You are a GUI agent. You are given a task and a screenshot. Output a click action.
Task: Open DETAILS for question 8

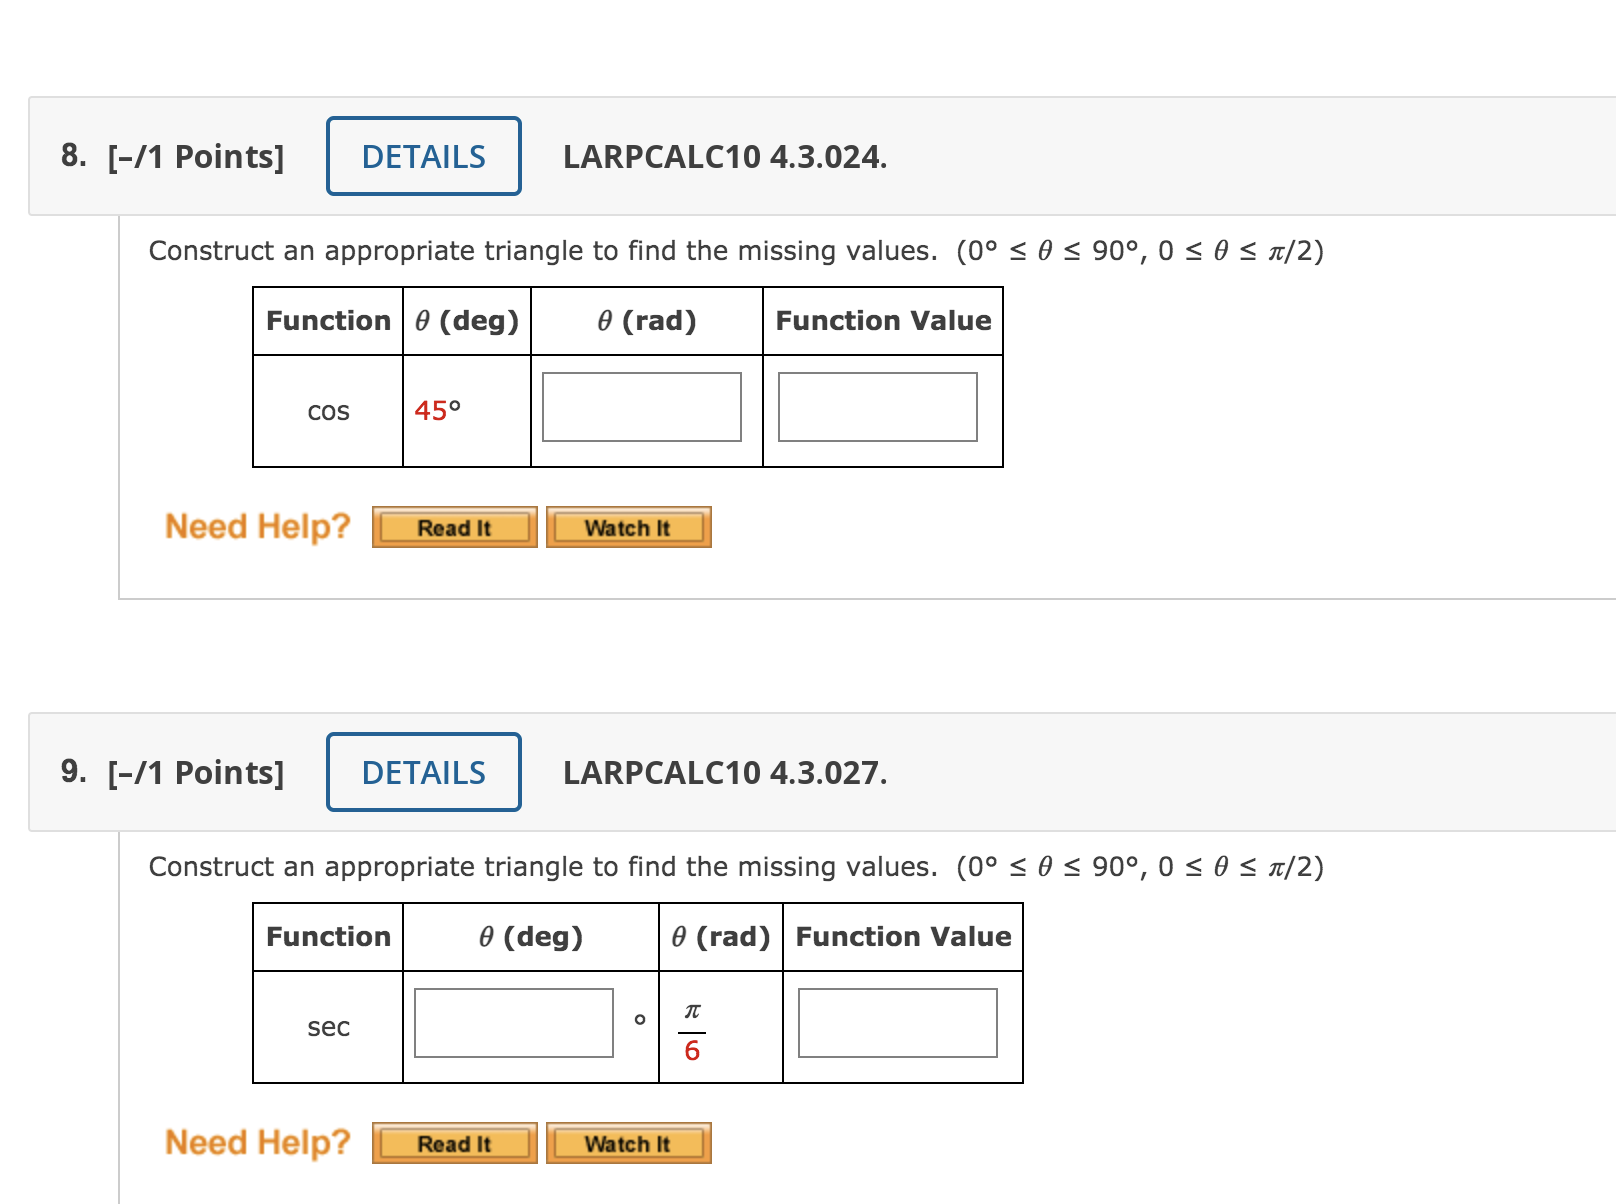click(424, 156)
